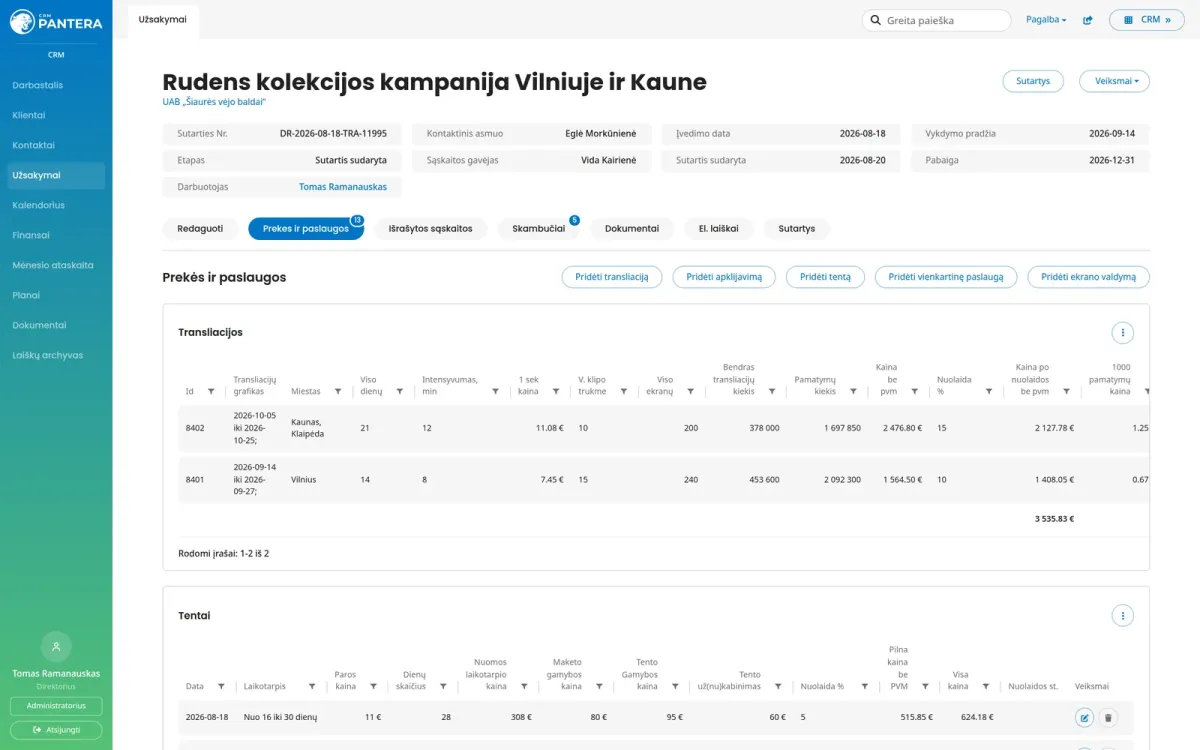Edit the 2026-08-18 Tentai row
The width and height of the screenshot is (1200, 750).
tap(1084, 717)
